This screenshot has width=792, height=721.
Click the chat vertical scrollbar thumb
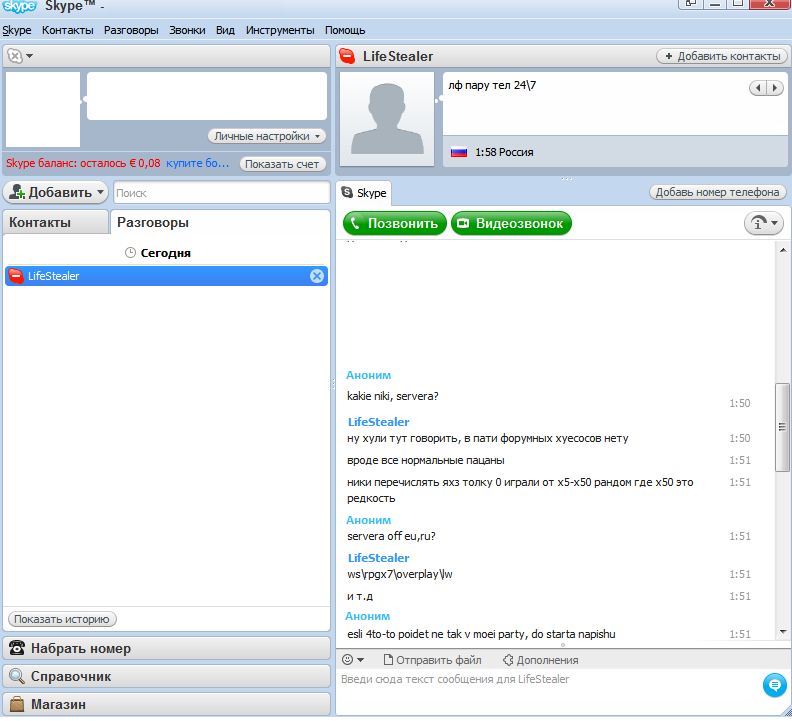click(x=782, y=427)
